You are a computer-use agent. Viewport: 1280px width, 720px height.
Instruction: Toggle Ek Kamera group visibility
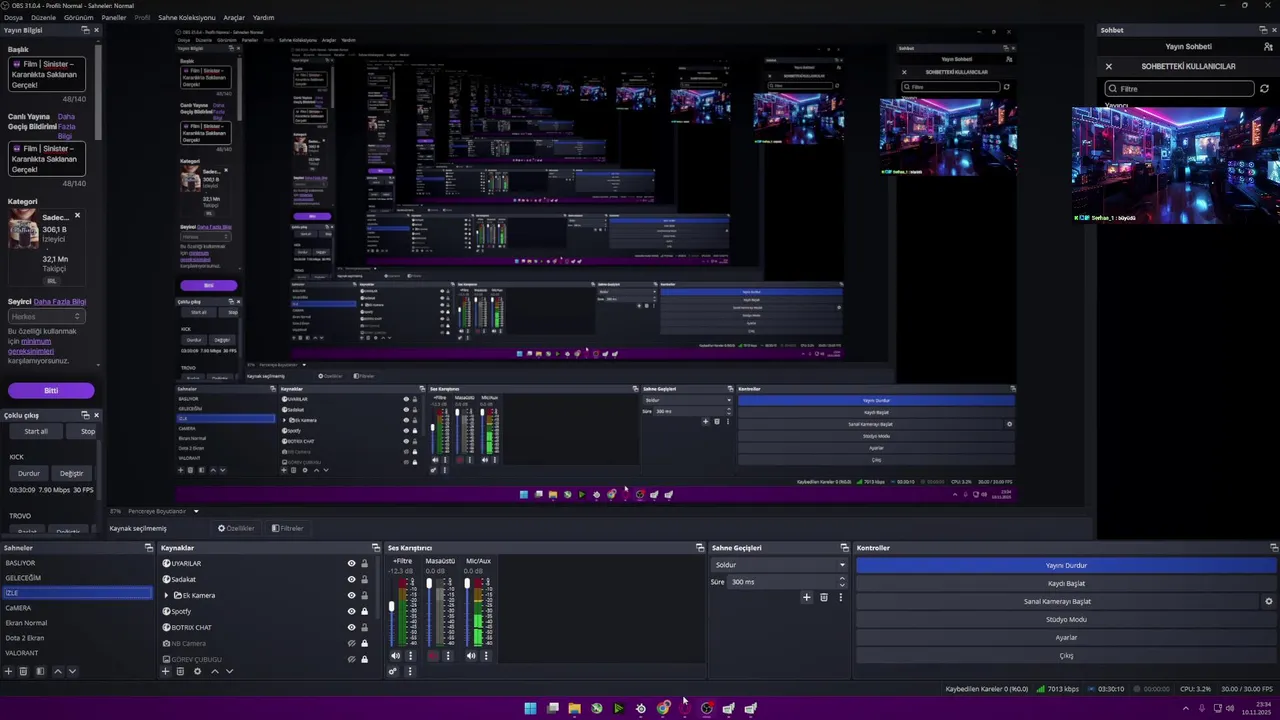coord(351,595)
